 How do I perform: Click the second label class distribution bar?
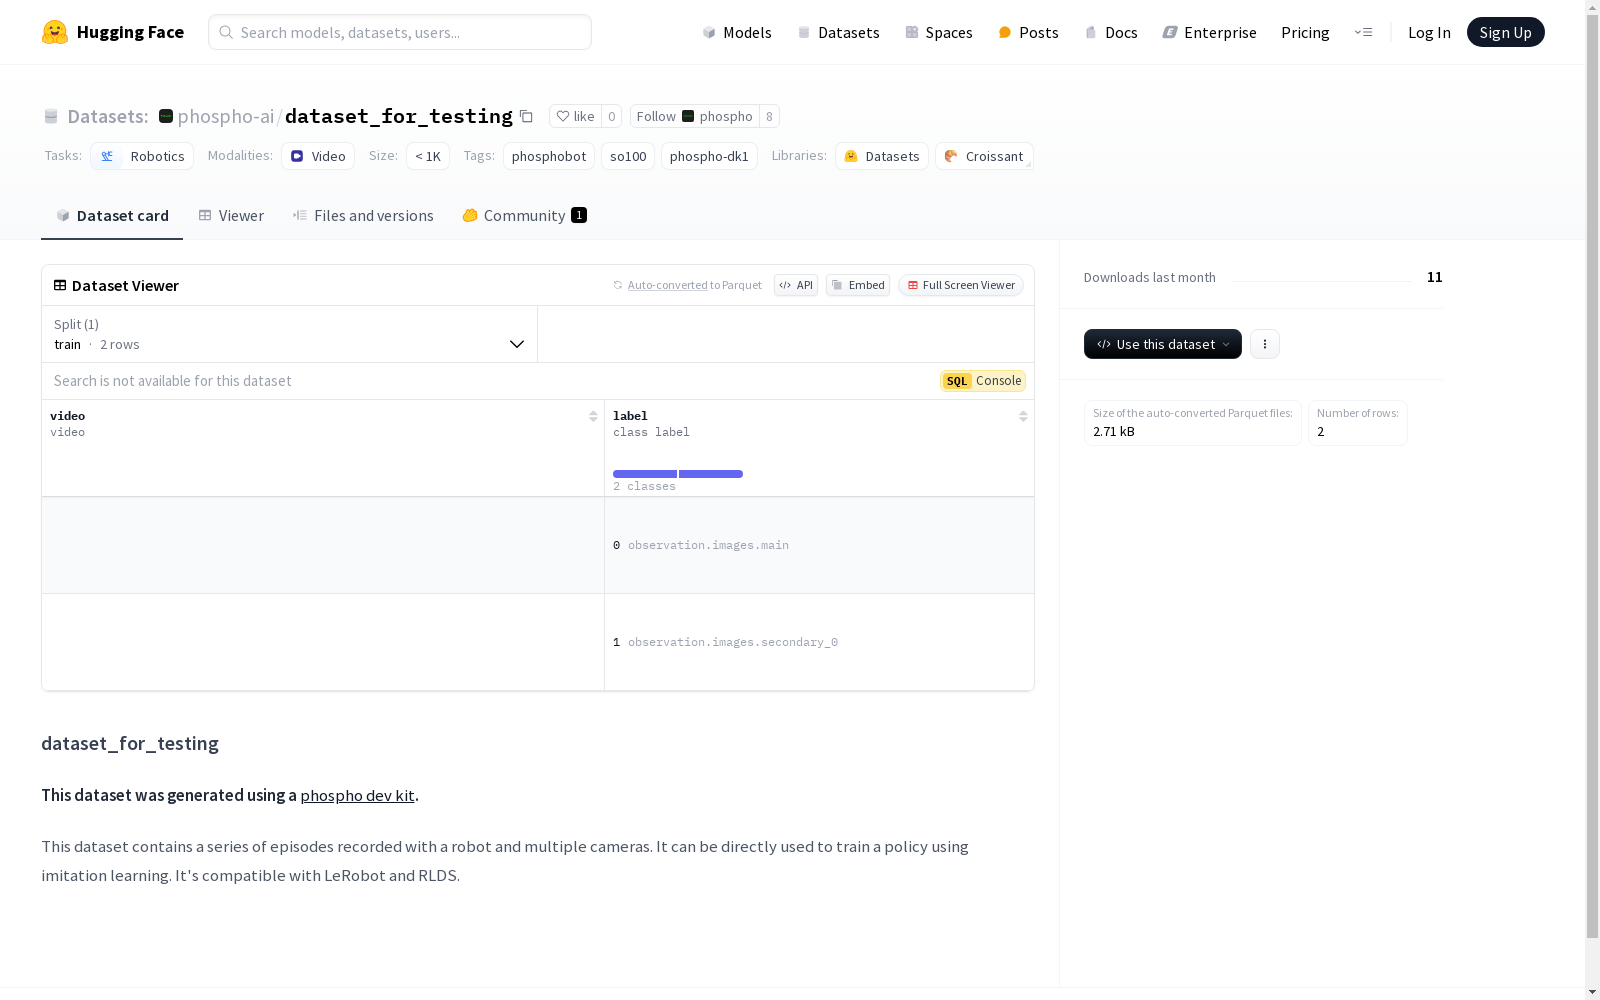pos(711,474)
